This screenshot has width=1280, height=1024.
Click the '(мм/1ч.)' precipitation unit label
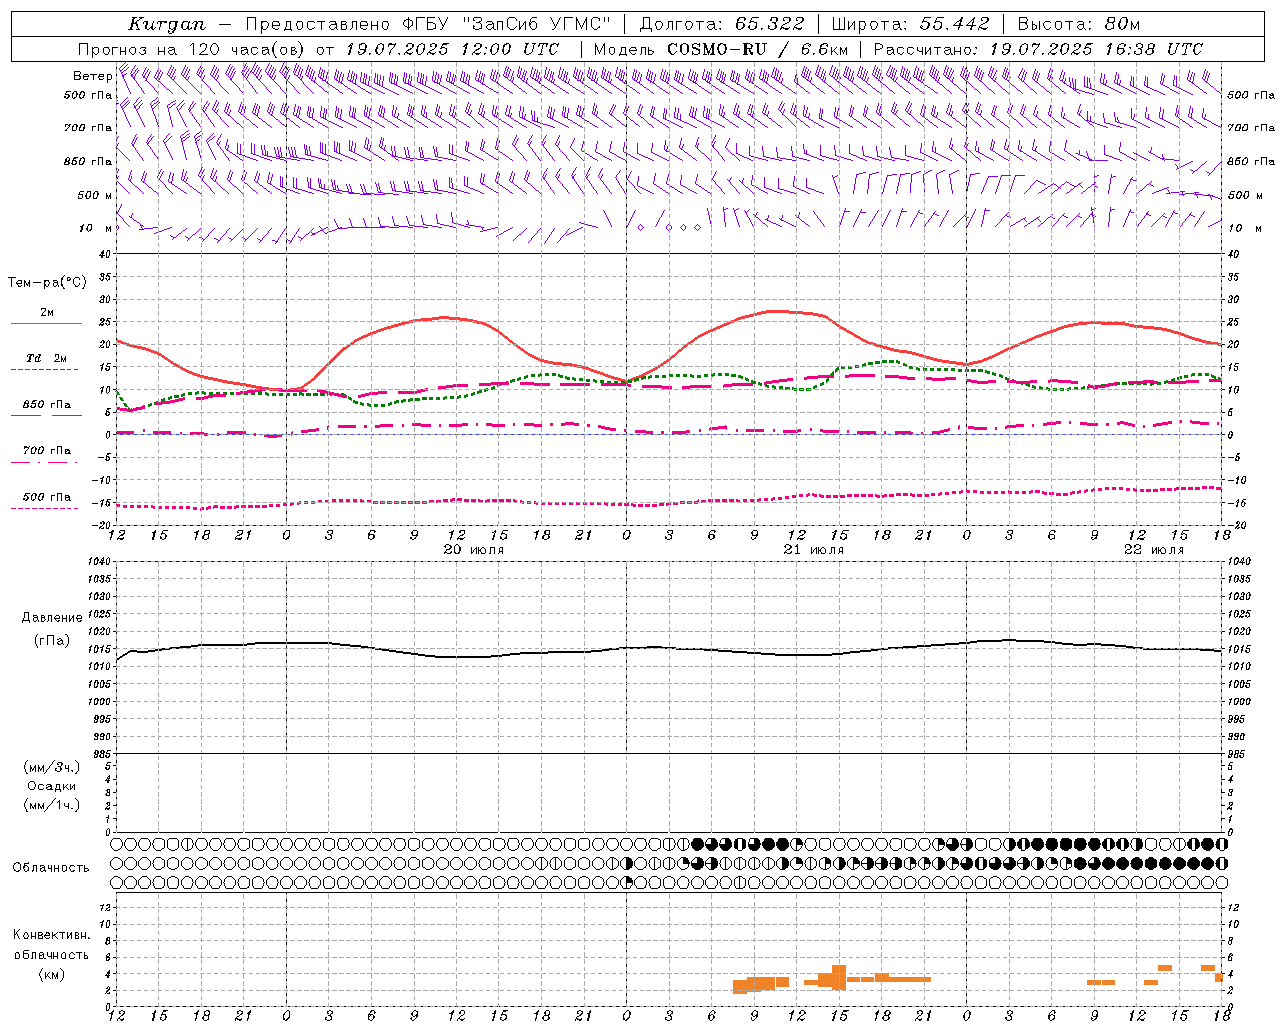[x=52, y=805]
